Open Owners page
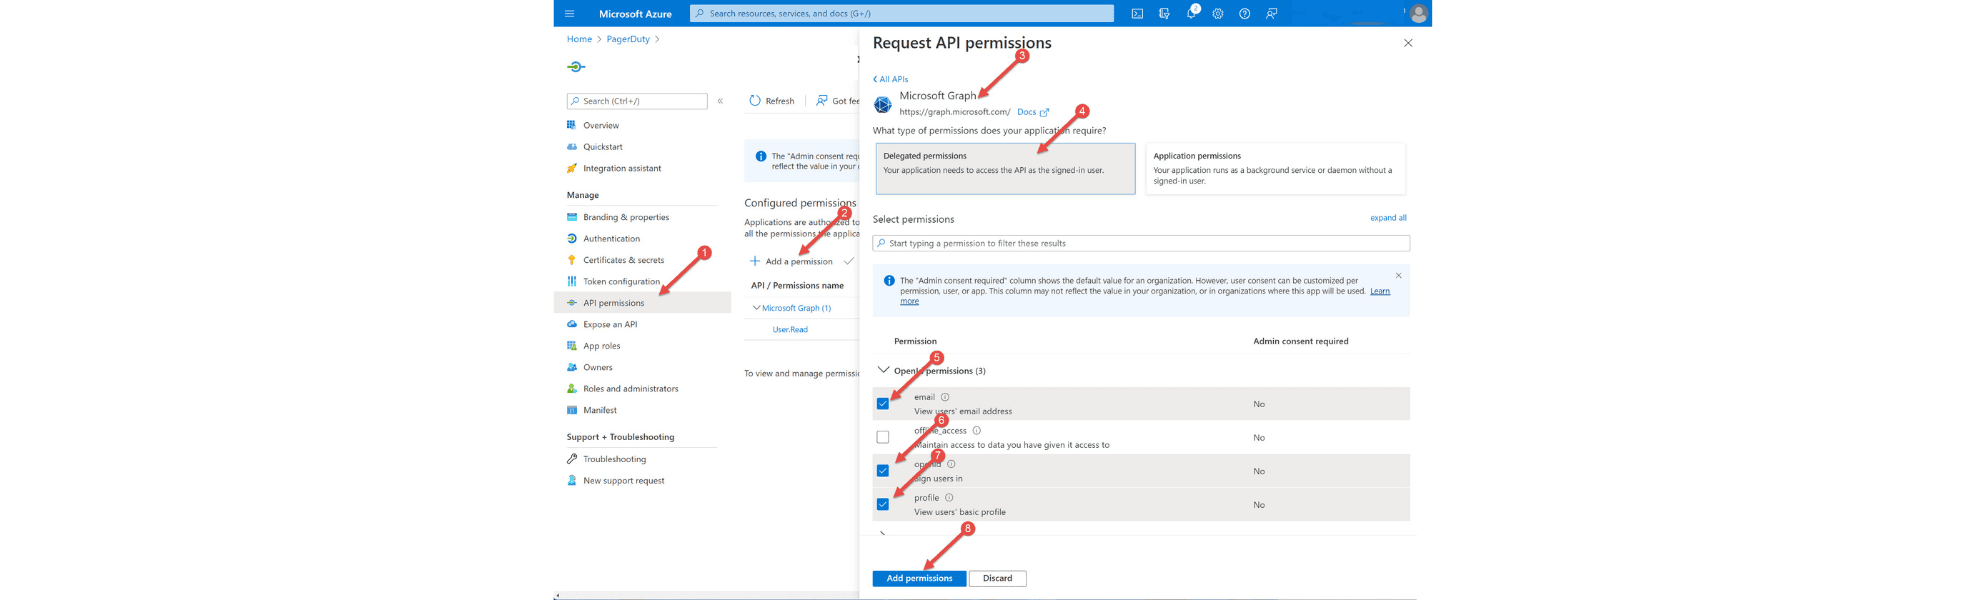 coord(598,367)
